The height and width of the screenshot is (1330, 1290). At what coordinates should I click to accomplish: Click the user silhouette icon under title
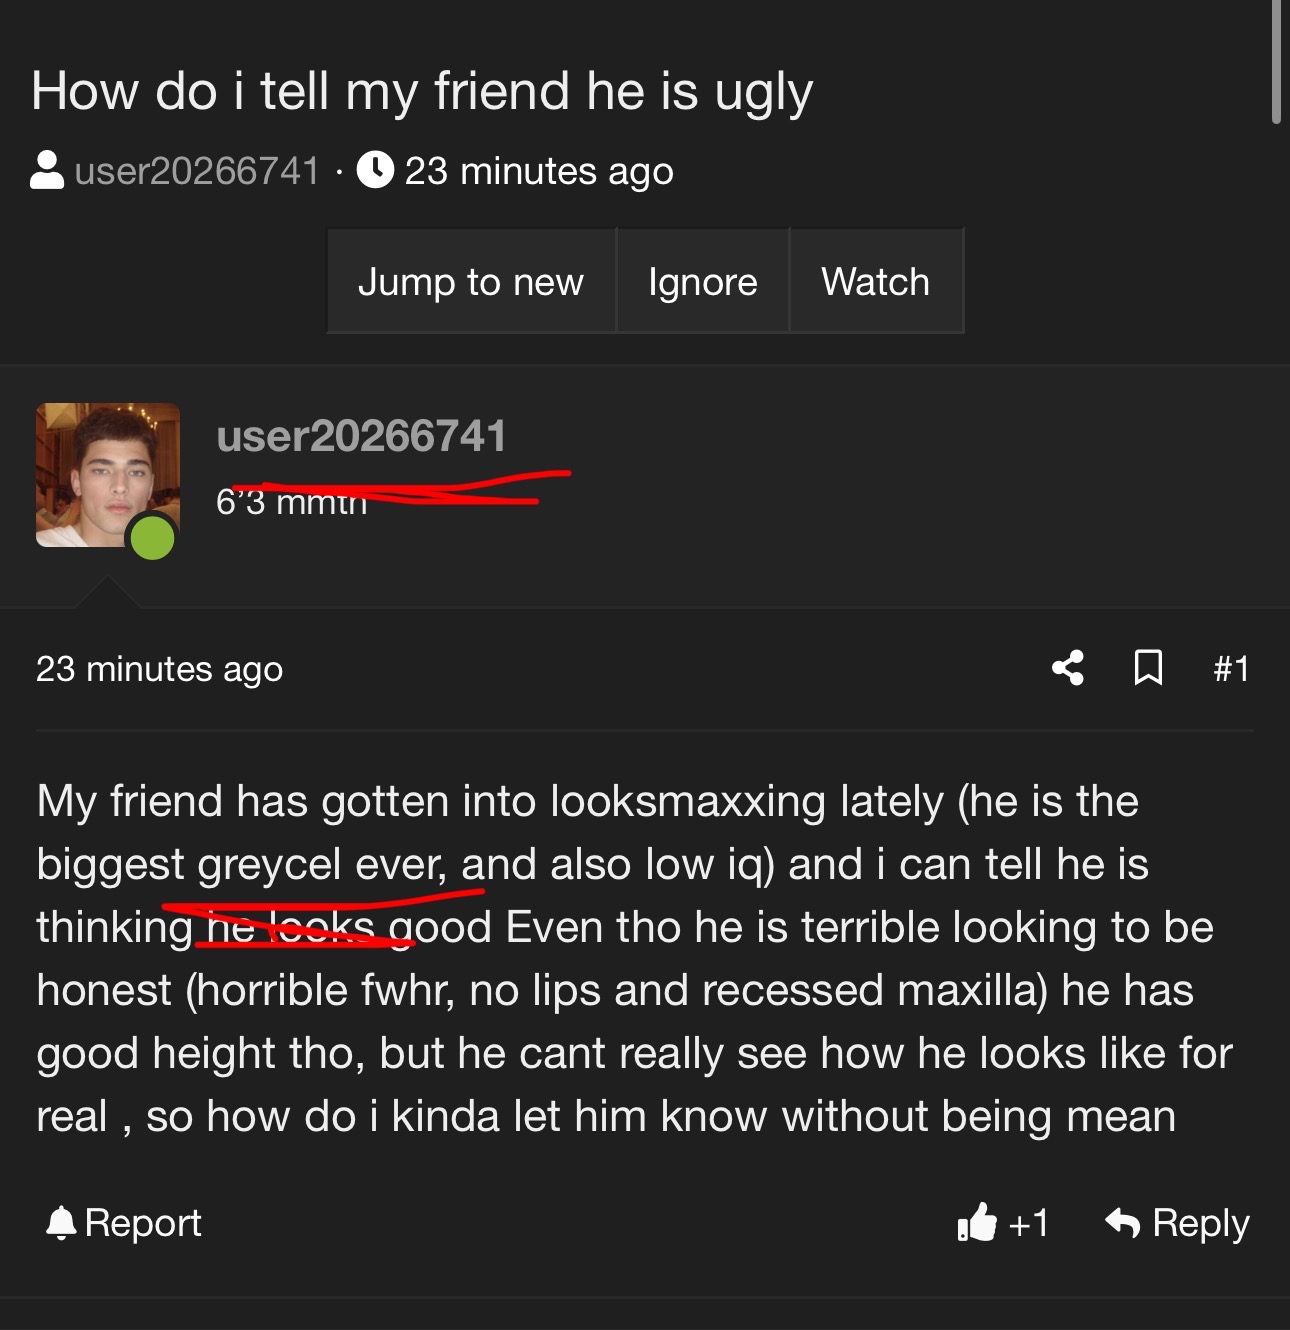tap(47, 170)
